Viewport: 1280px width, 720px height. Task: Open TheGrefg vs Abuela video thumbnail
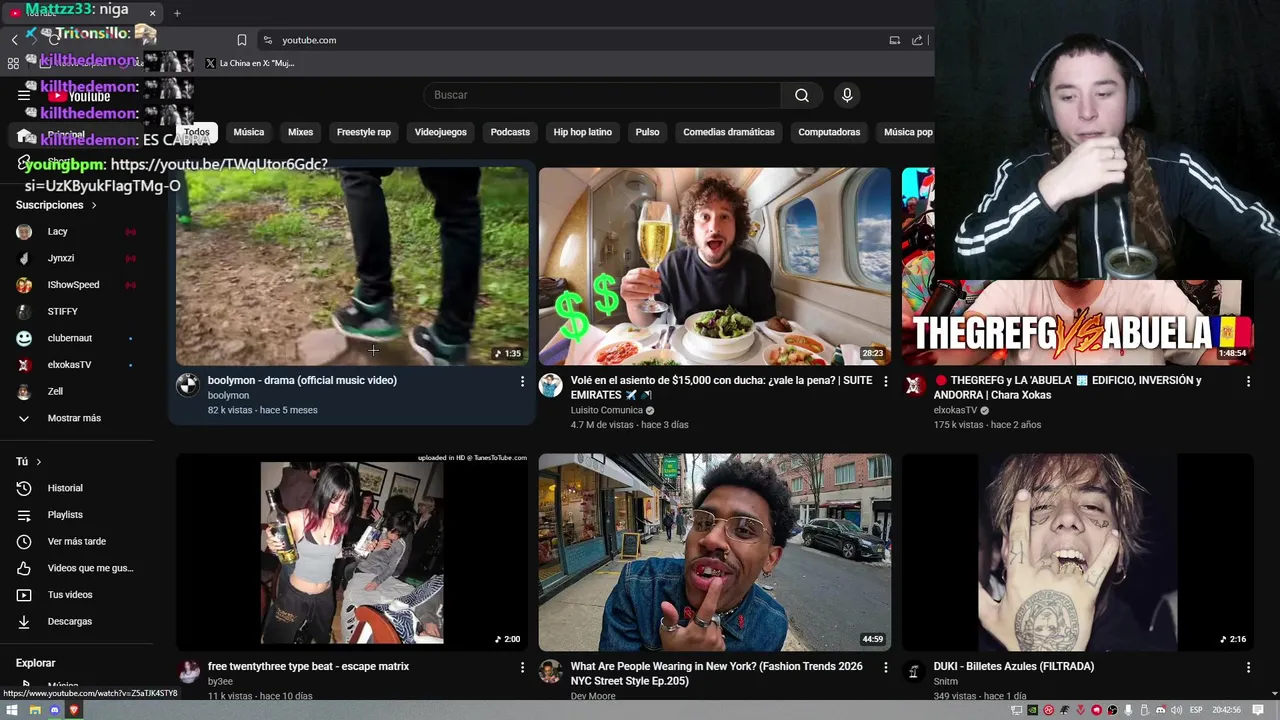pyautogui.click(x=1077, y=266)
